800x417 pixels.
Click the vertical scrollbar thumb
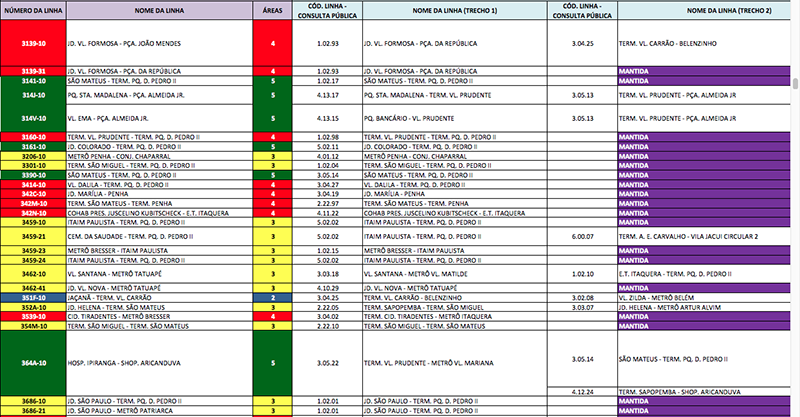[795, 84]
